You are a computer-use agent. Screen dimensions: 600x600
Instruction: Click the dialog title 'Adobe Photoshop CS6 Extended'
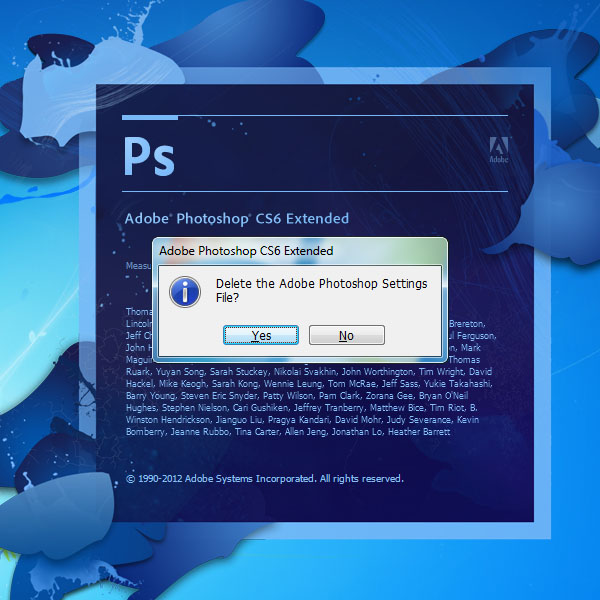click(x=246, y=251)
